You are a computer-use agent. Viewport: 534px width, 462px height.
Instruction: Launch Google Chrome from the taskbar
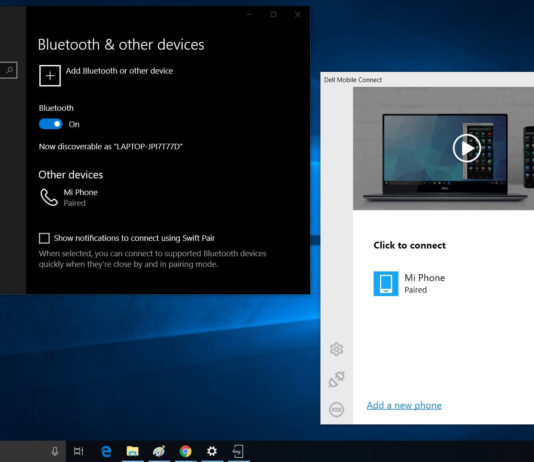click(x=185, y=451)
